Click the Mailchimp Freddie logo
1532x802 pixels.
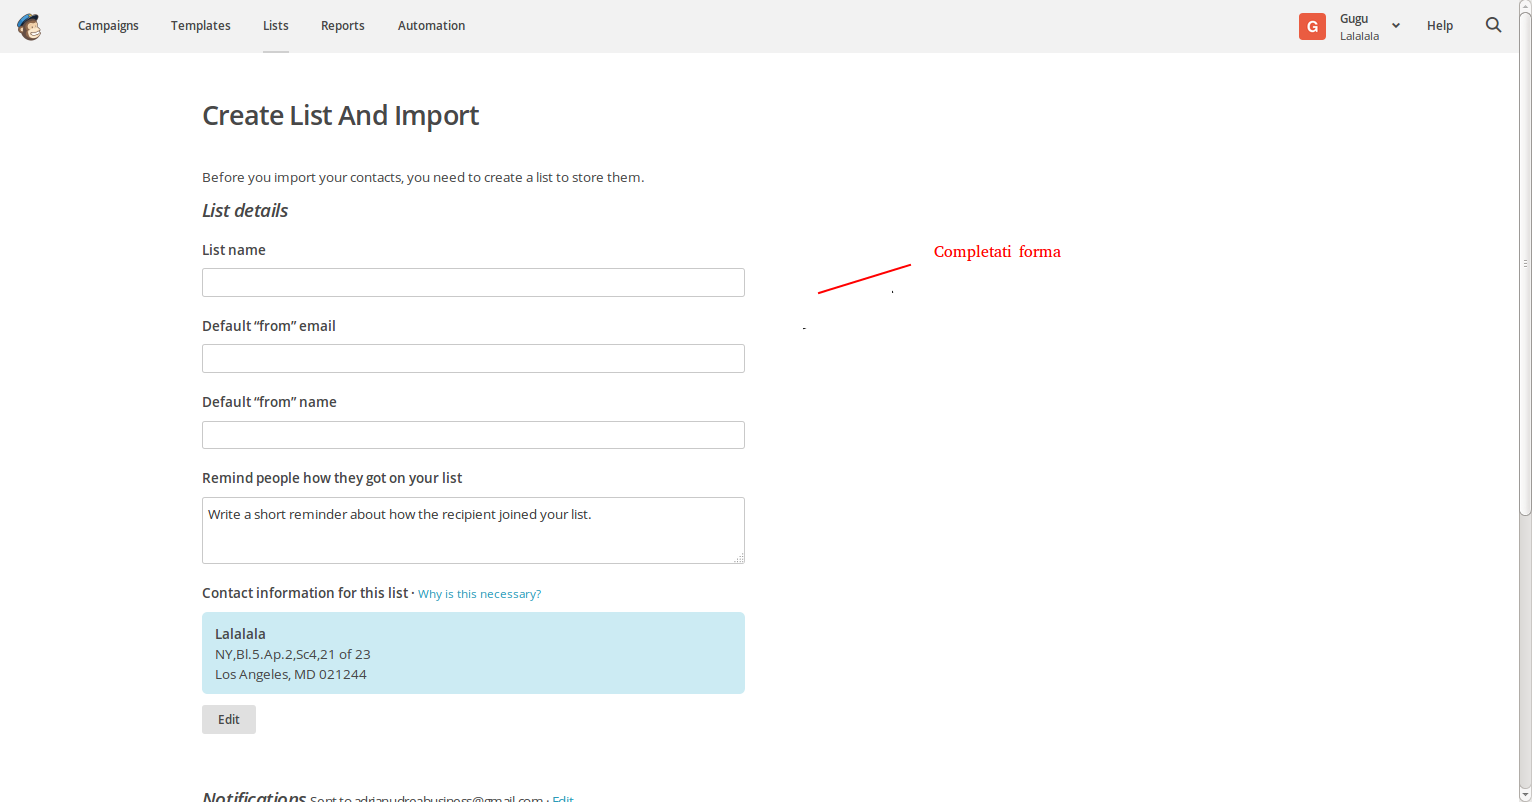29,26
